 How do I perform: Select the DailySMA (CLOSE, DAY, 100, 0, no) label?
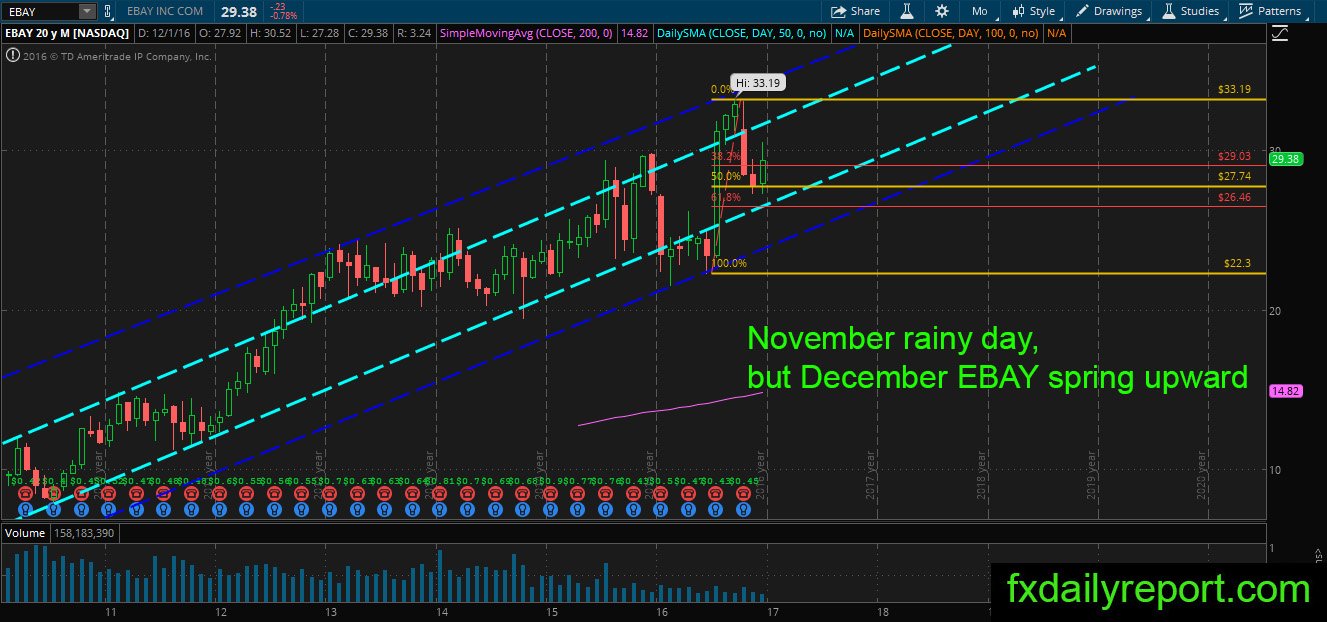coord(953,33)
